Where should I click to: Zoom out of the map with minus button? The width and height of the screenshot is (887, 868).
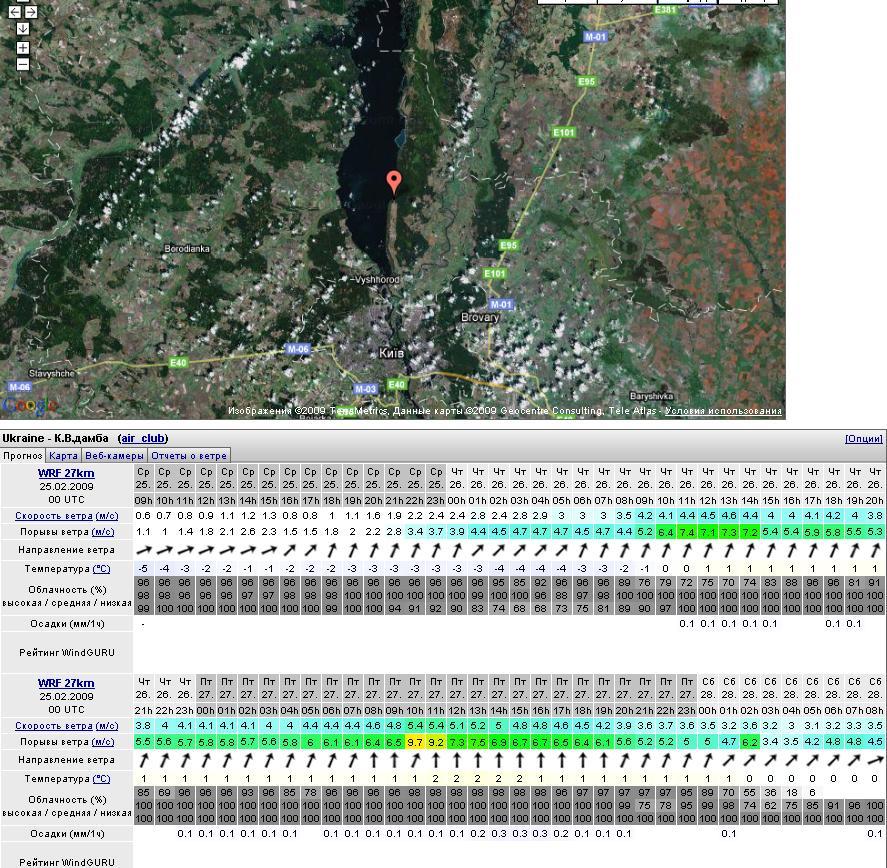coord(22,64)
